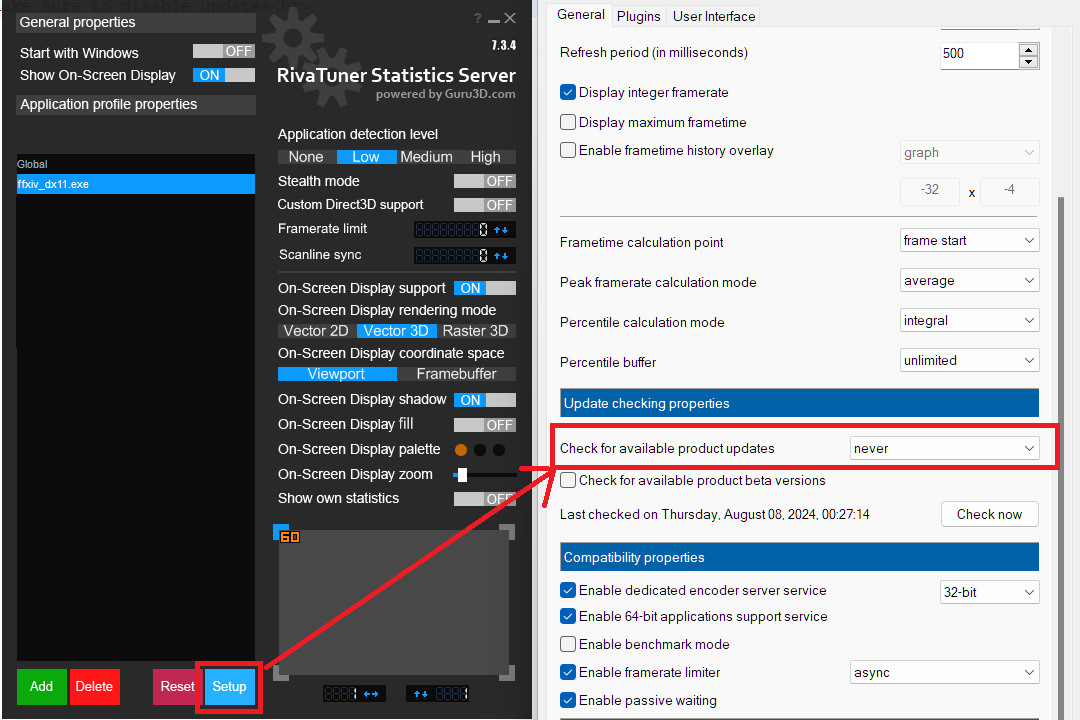The height and width of the screenshot is (720, 1080).
Task: Open Percentile buffer dropdown
Action: (x=969, y=361)
